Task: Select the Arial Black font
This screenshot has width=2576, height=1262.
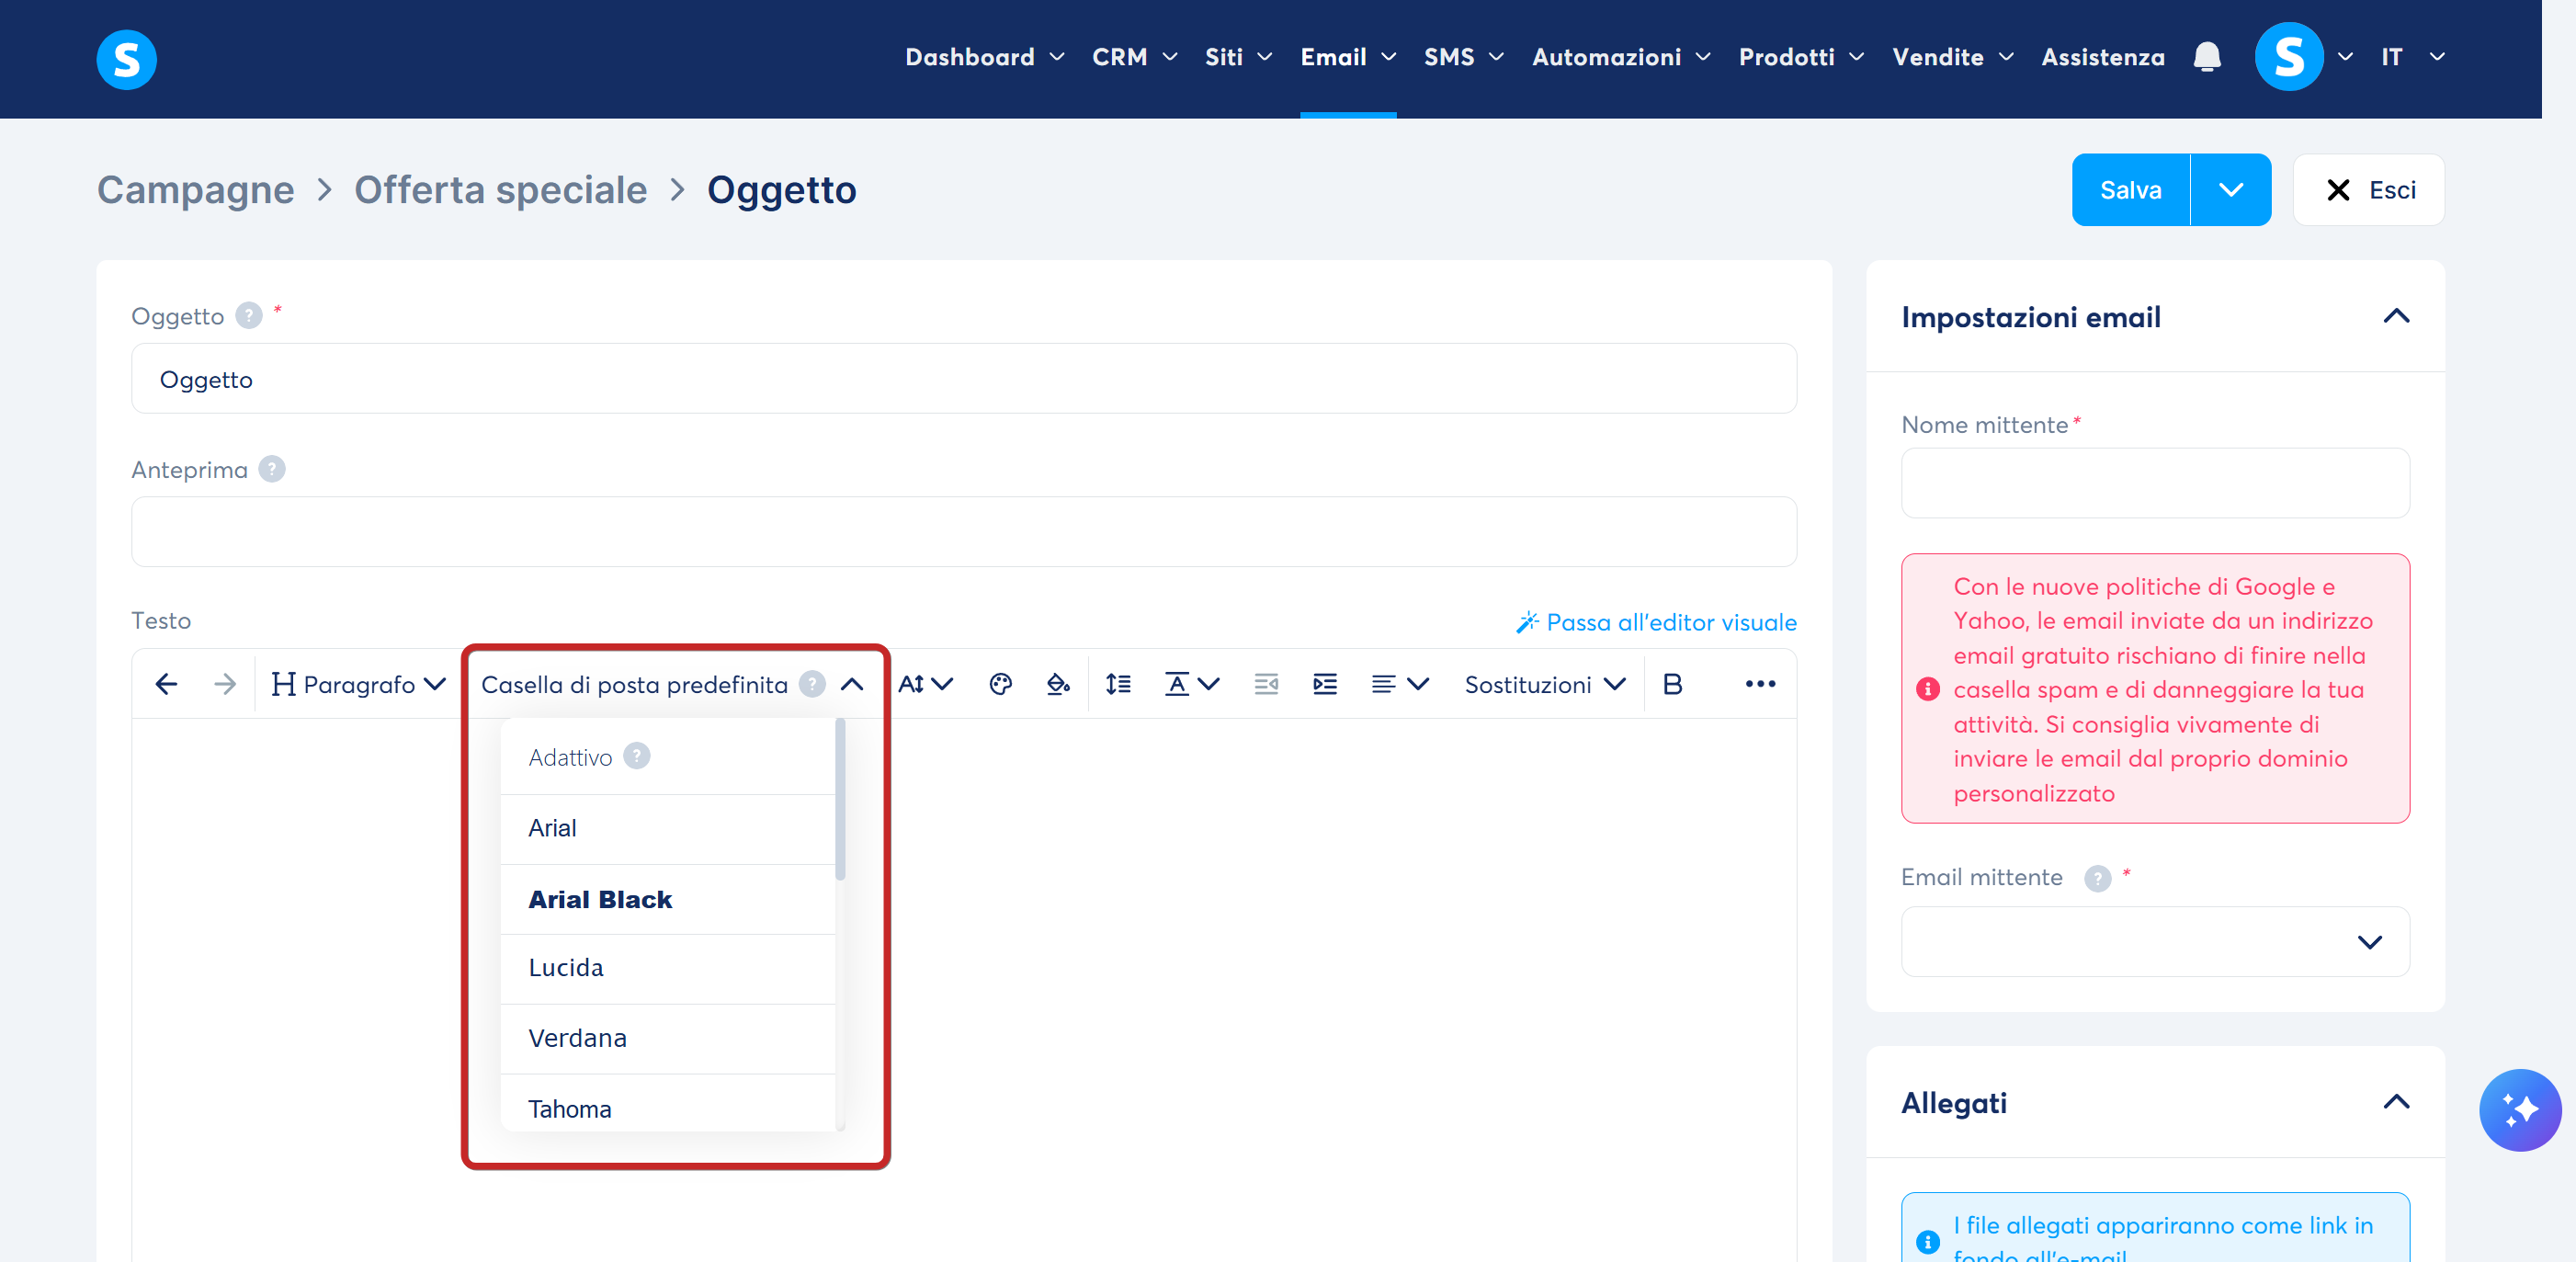Action: click(667, 899)
